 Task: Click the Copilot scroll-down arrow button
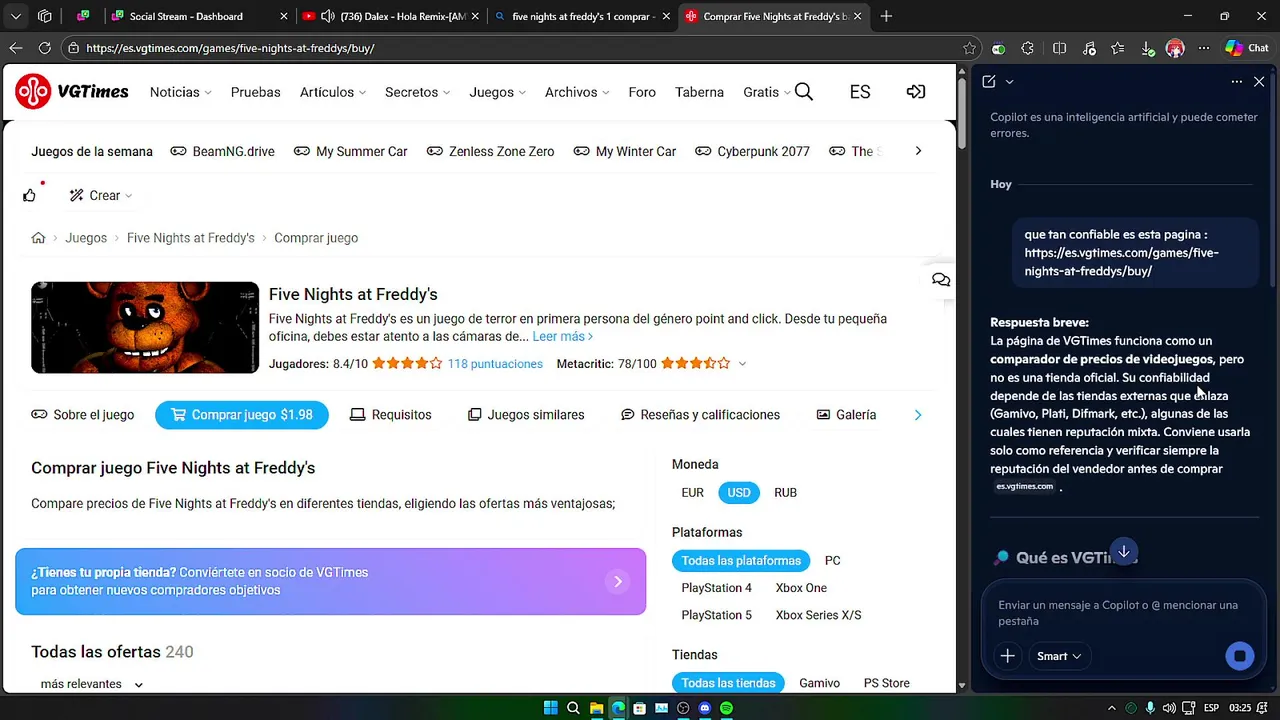pos(1124,552)
